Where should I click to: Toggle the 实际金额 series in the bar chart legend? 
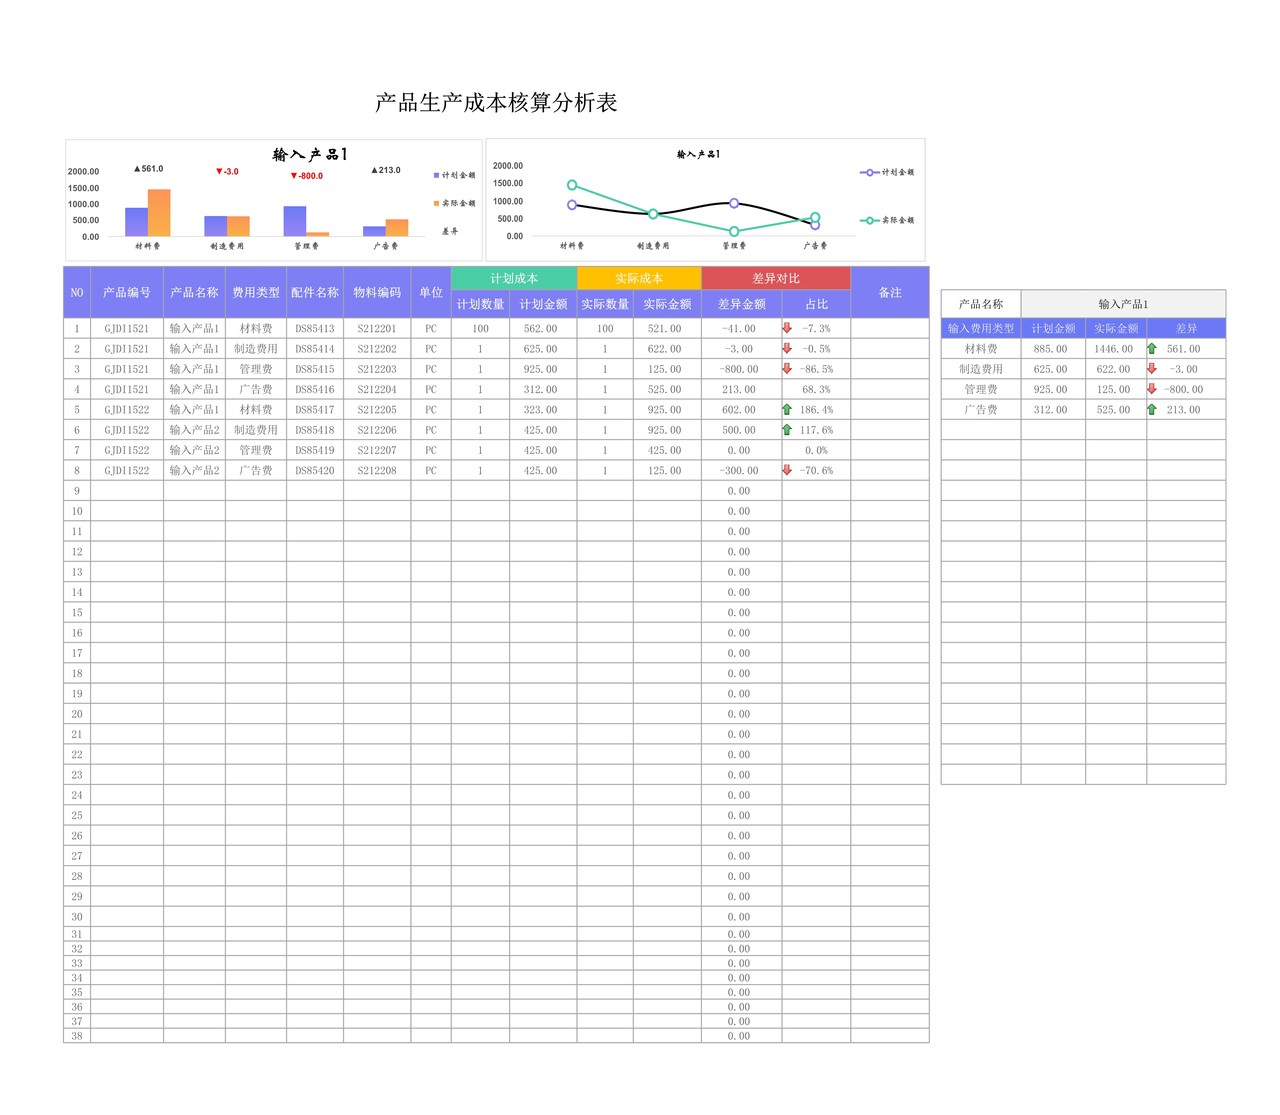pos(434,201)
